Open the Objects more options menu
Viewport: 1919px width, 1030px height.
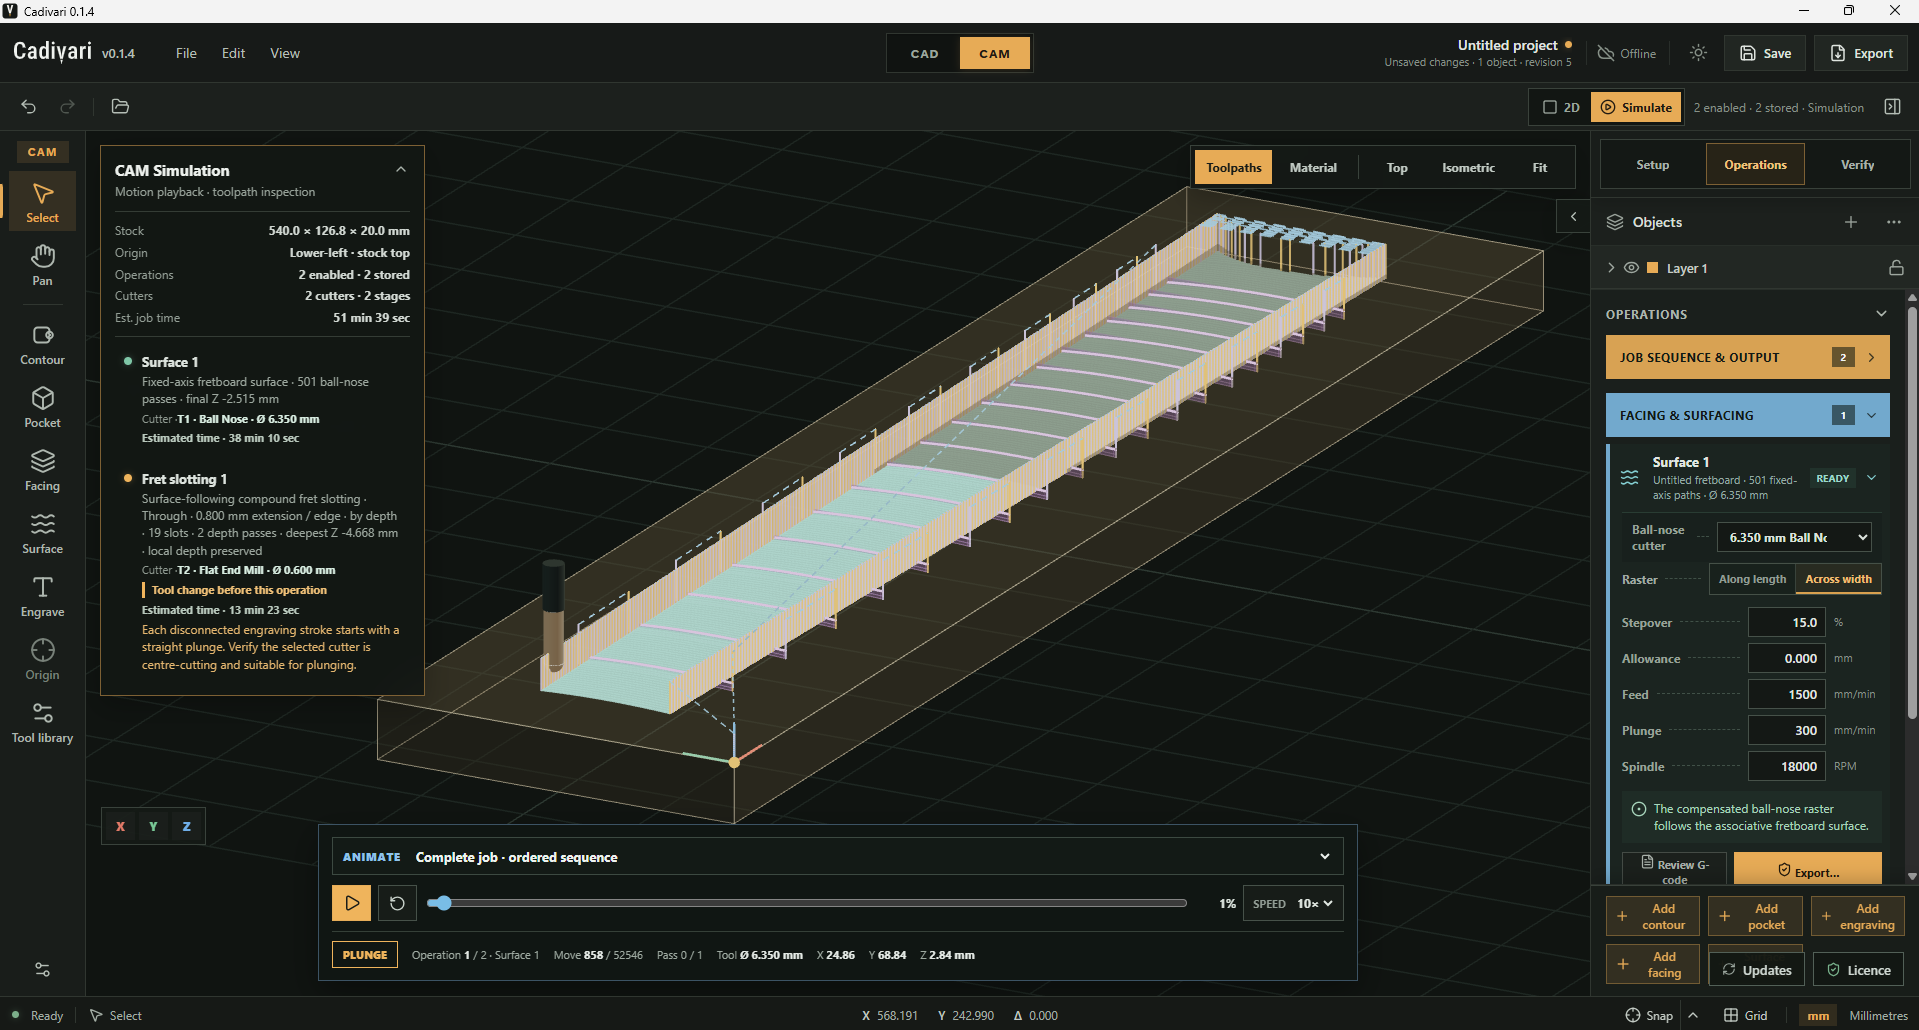[1893, 222]
